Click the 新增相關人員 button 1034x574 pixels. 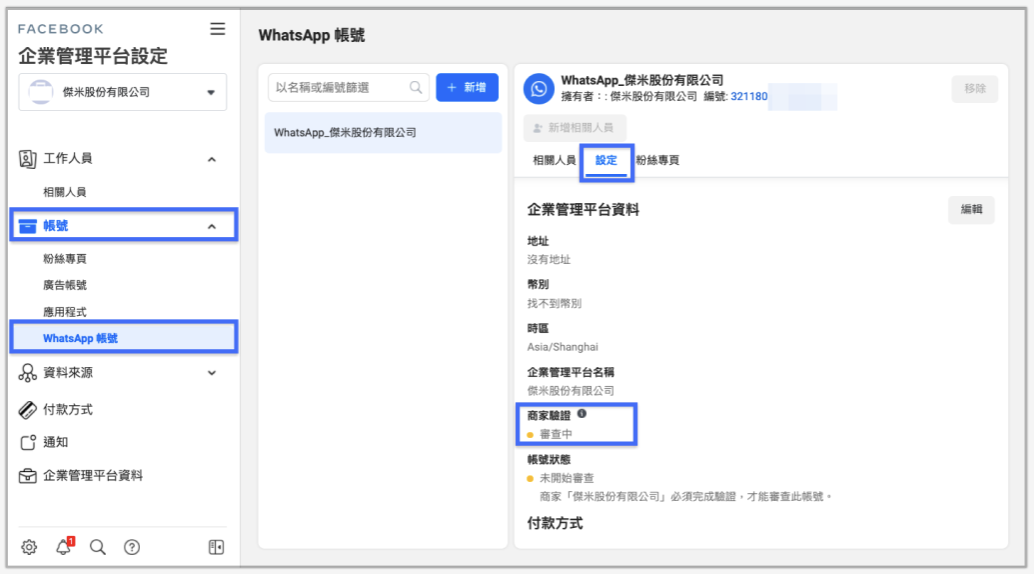click(x=574, y=128)
